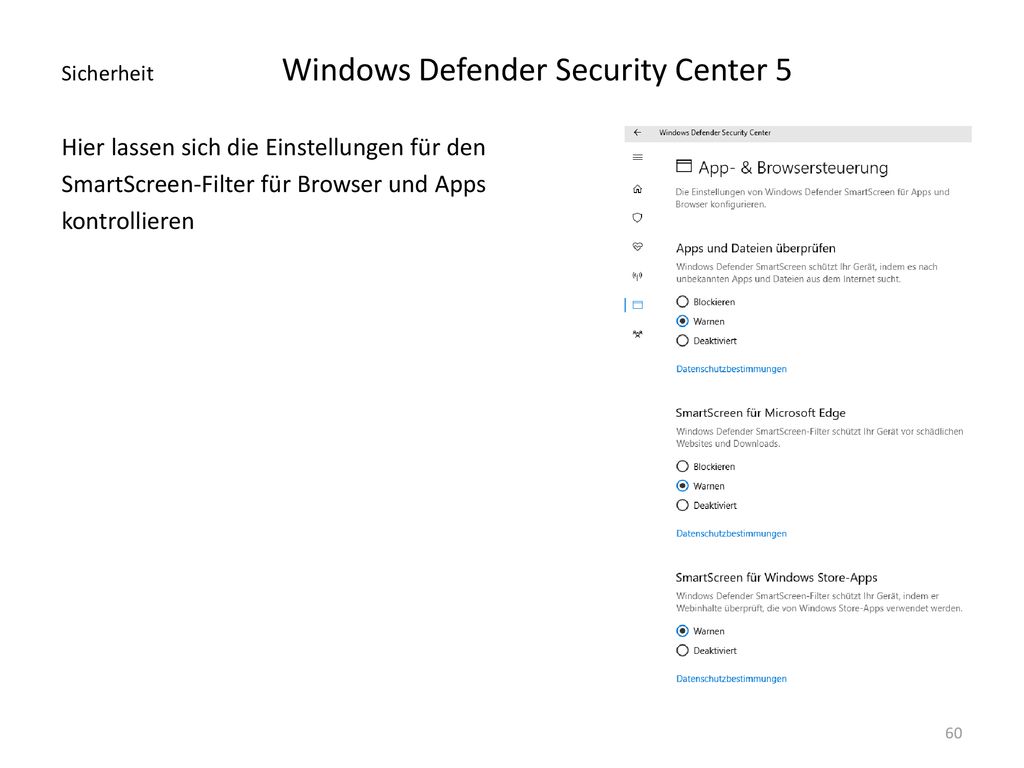Open Family options sidebar icon
The width and height of the screenshot is (1024, 768).
coord(637,334)
